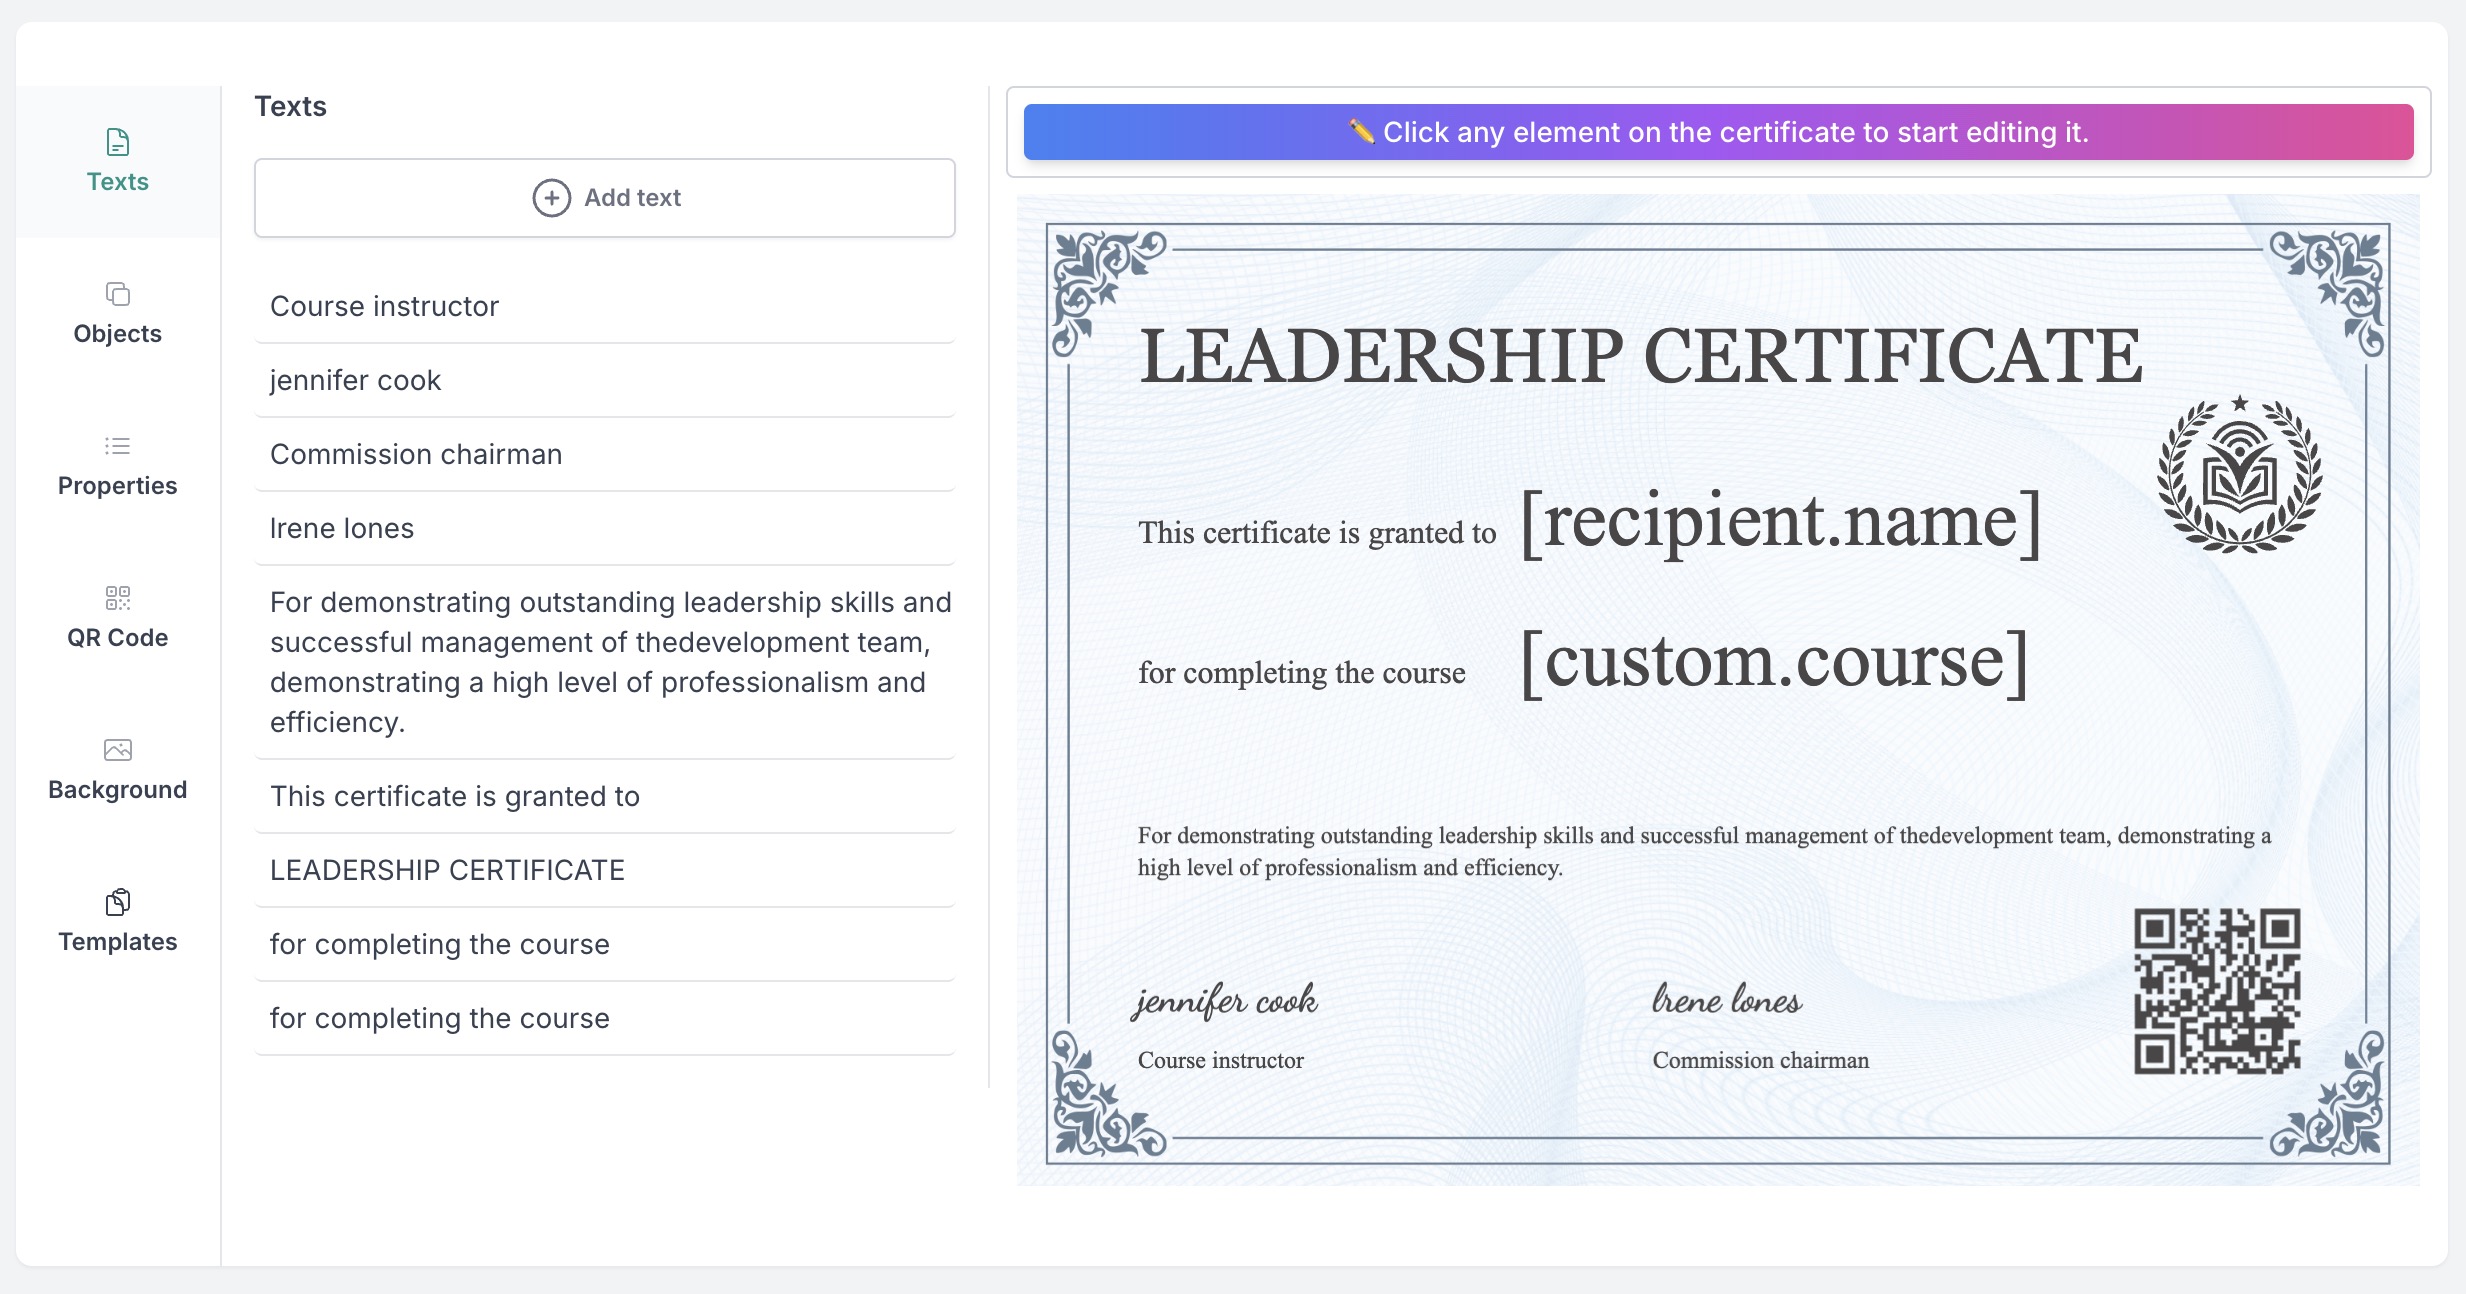This screenshot has height=1294, width=2466.
Task: Select the QR code on the certificate
Action: (2216, 991)
